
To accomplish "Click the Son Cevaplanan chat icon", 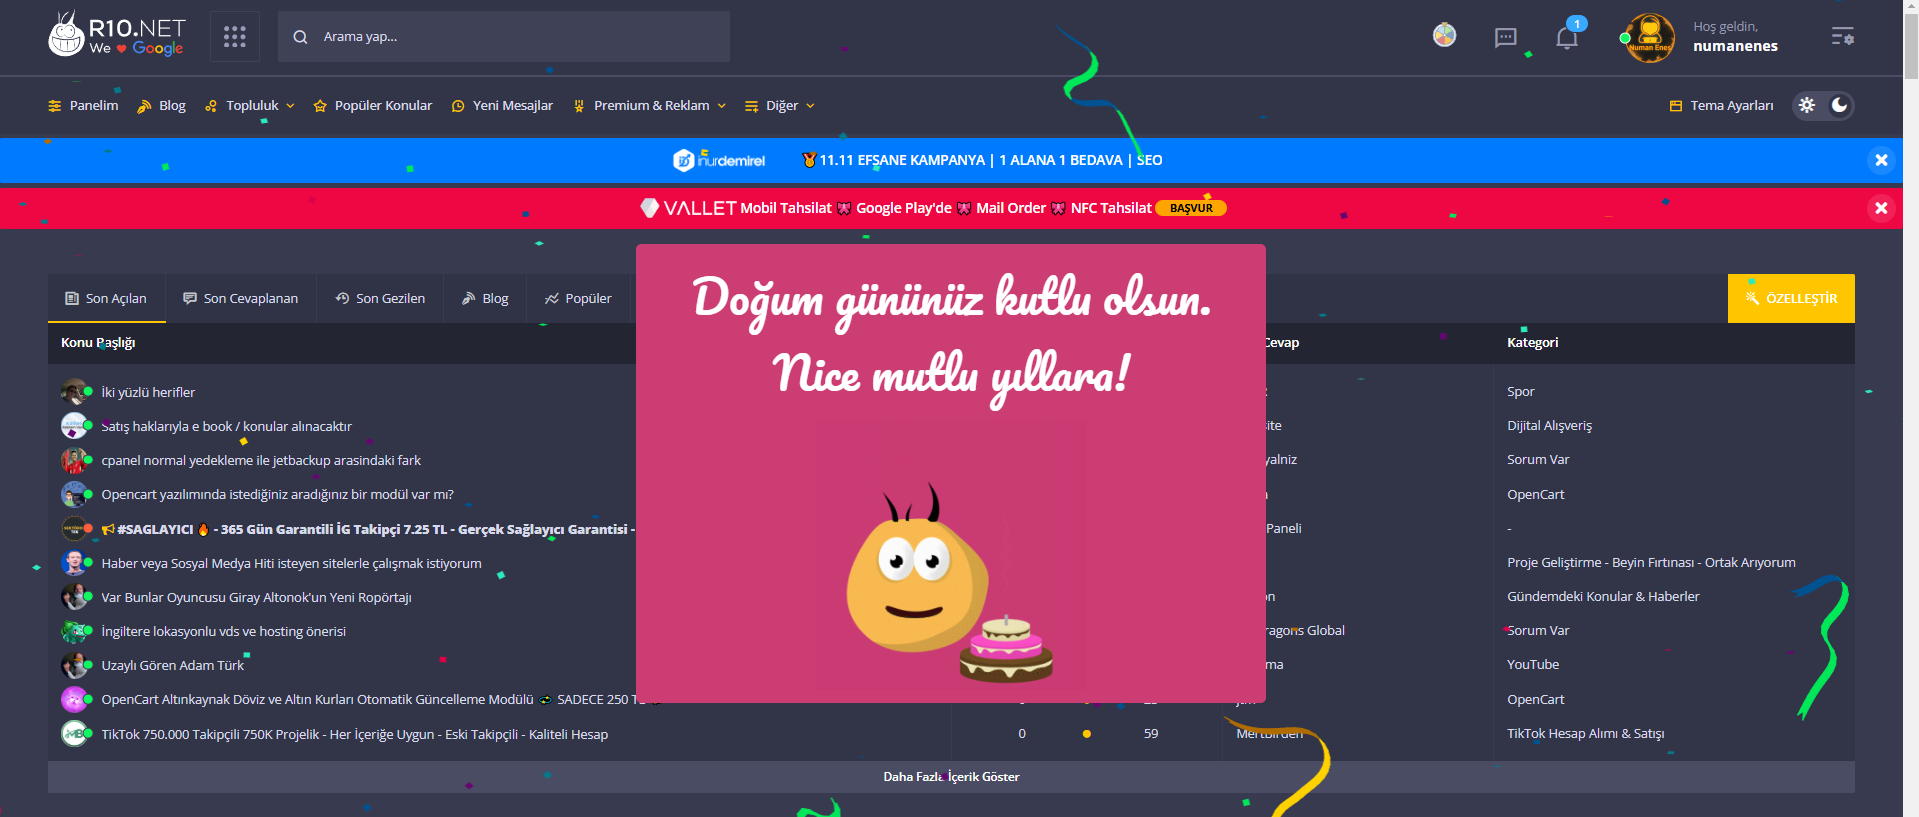I will [x=190, y=298].
